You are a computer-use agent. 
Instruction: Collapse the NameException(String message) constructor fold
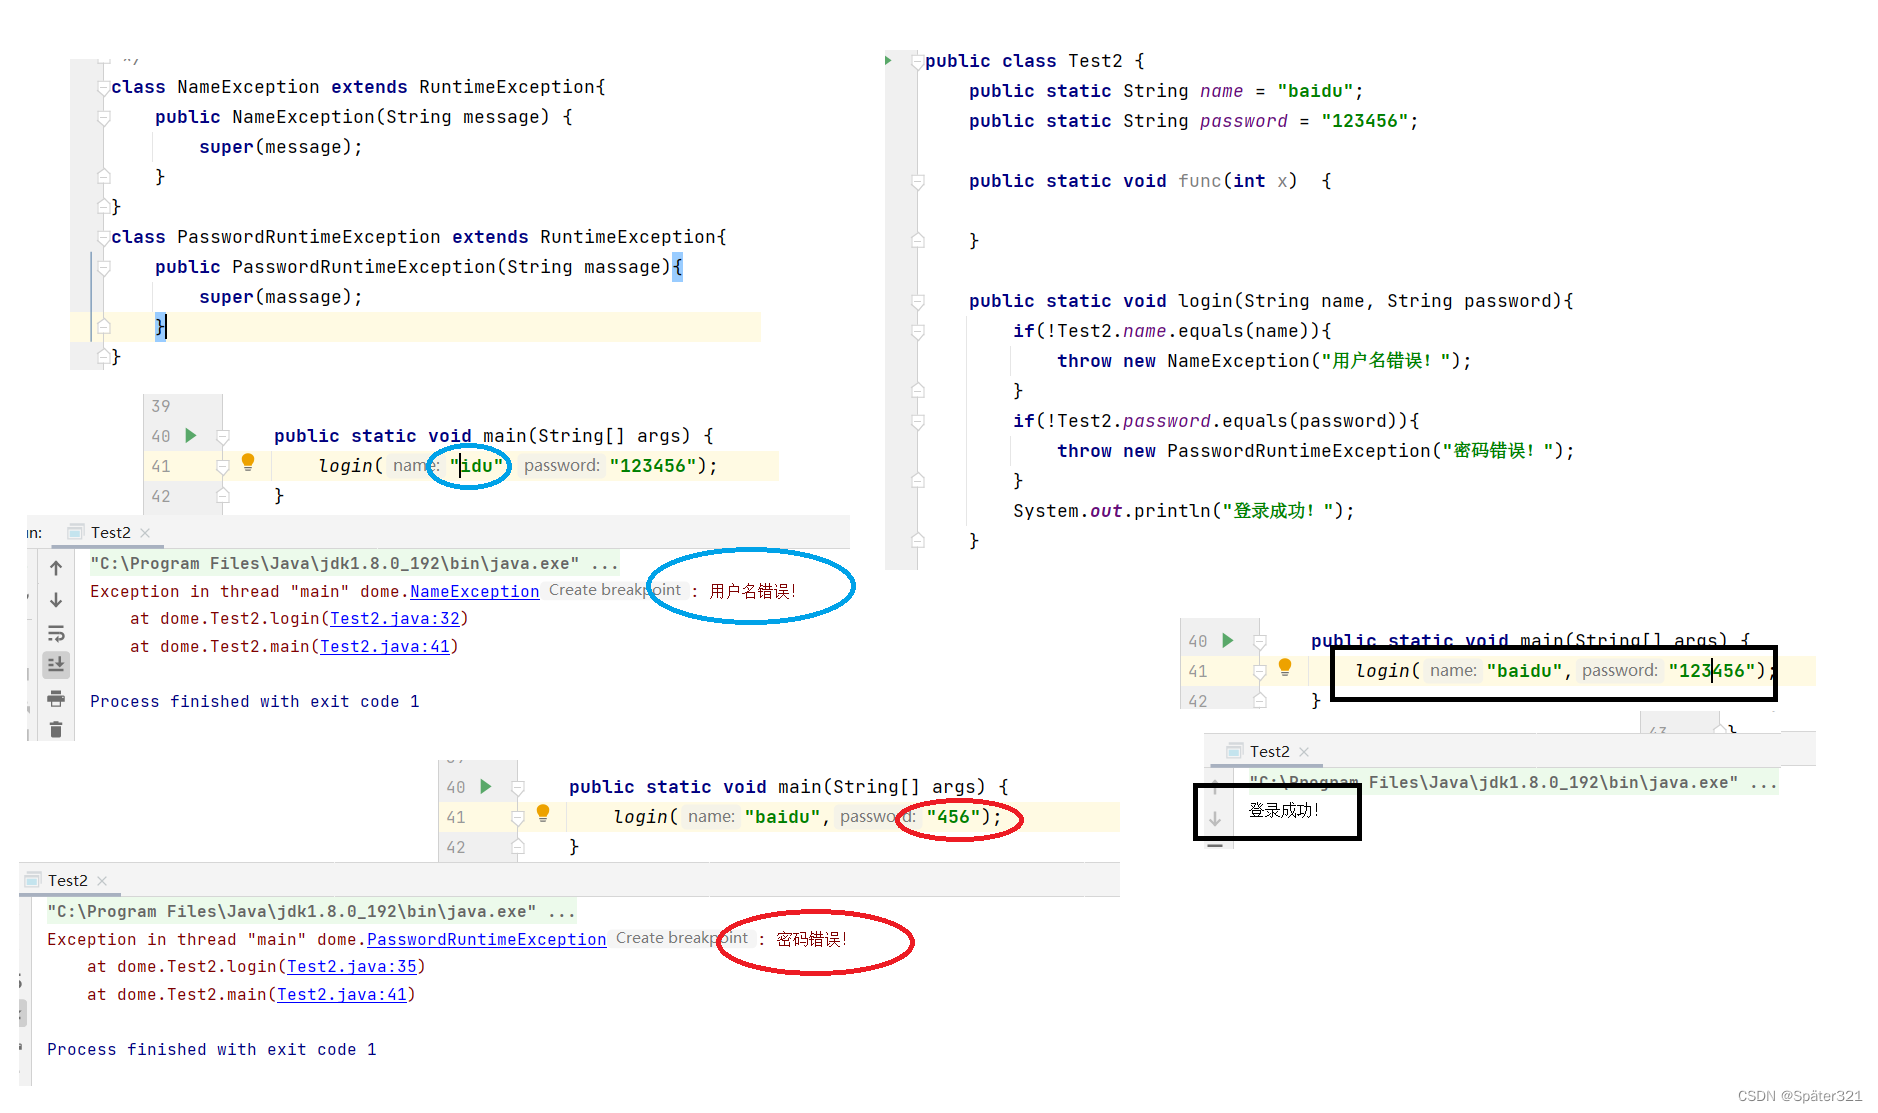(x=103, y=118)
